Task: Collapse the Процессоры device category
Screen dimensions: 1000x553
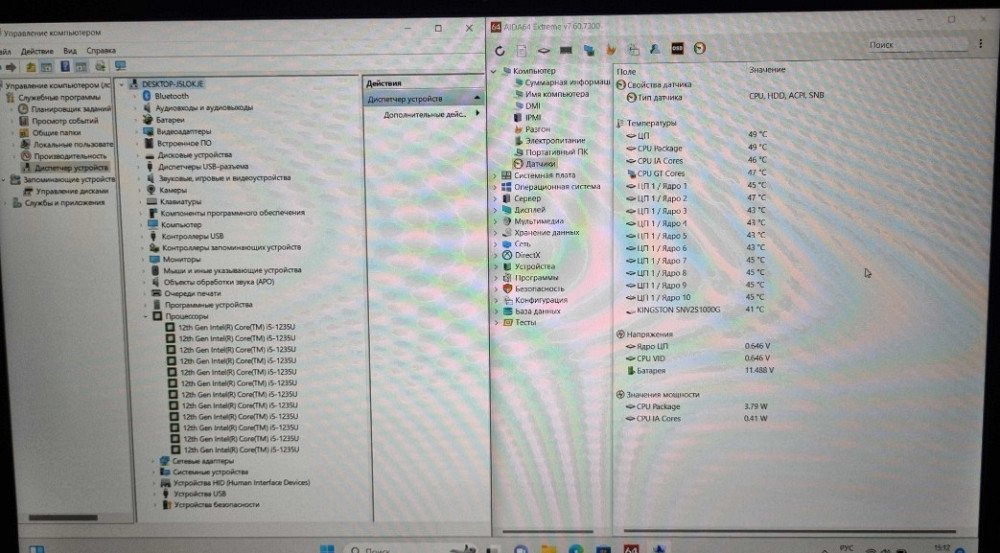Action: point(142,316)
